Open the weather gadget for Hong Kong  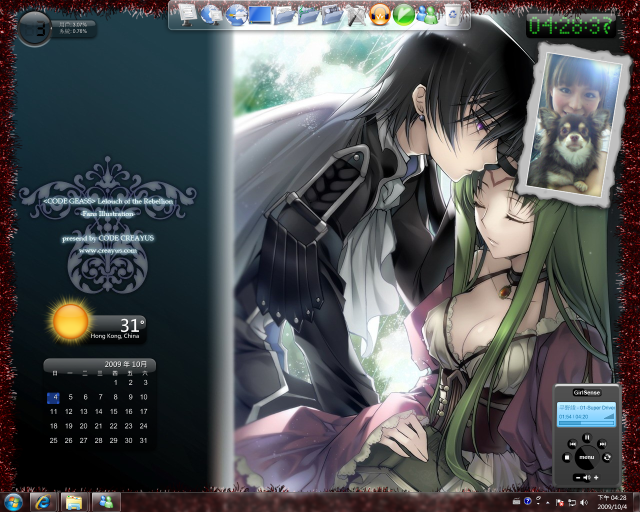72,322
